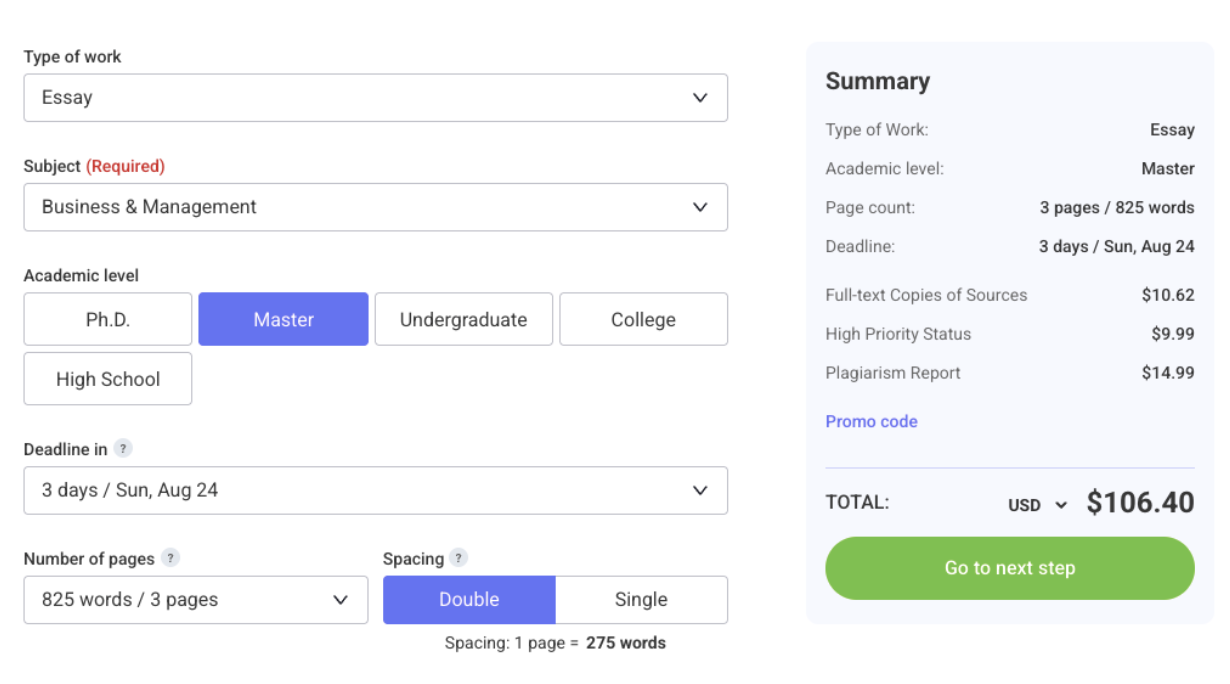
Task: Expand the Number of pages dropdown
Action: pyautogui.click(x=195, y=600)
